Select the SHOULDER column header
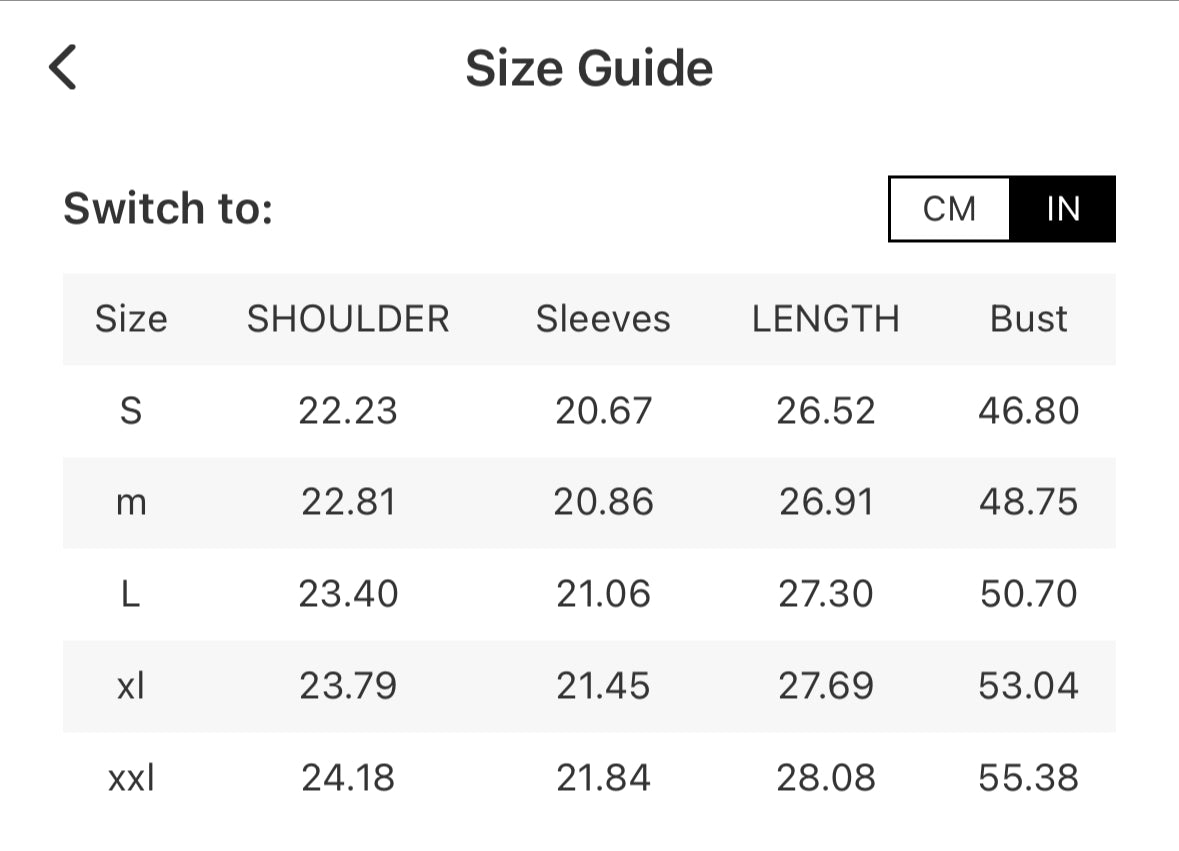1179x851 pixels. click(348, 319)
